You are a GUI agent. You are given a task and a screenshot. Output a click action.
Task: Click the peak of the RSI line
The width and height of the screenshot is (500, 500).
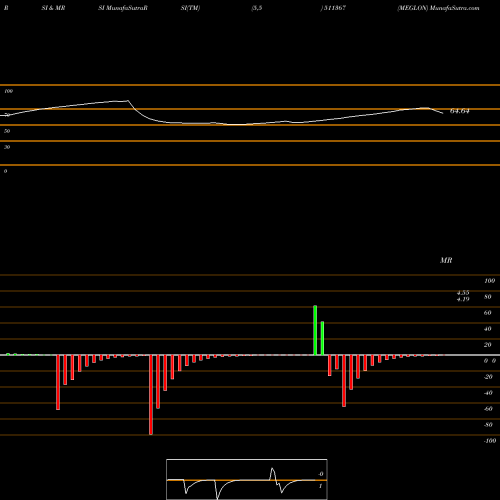[x=128, y=101]
